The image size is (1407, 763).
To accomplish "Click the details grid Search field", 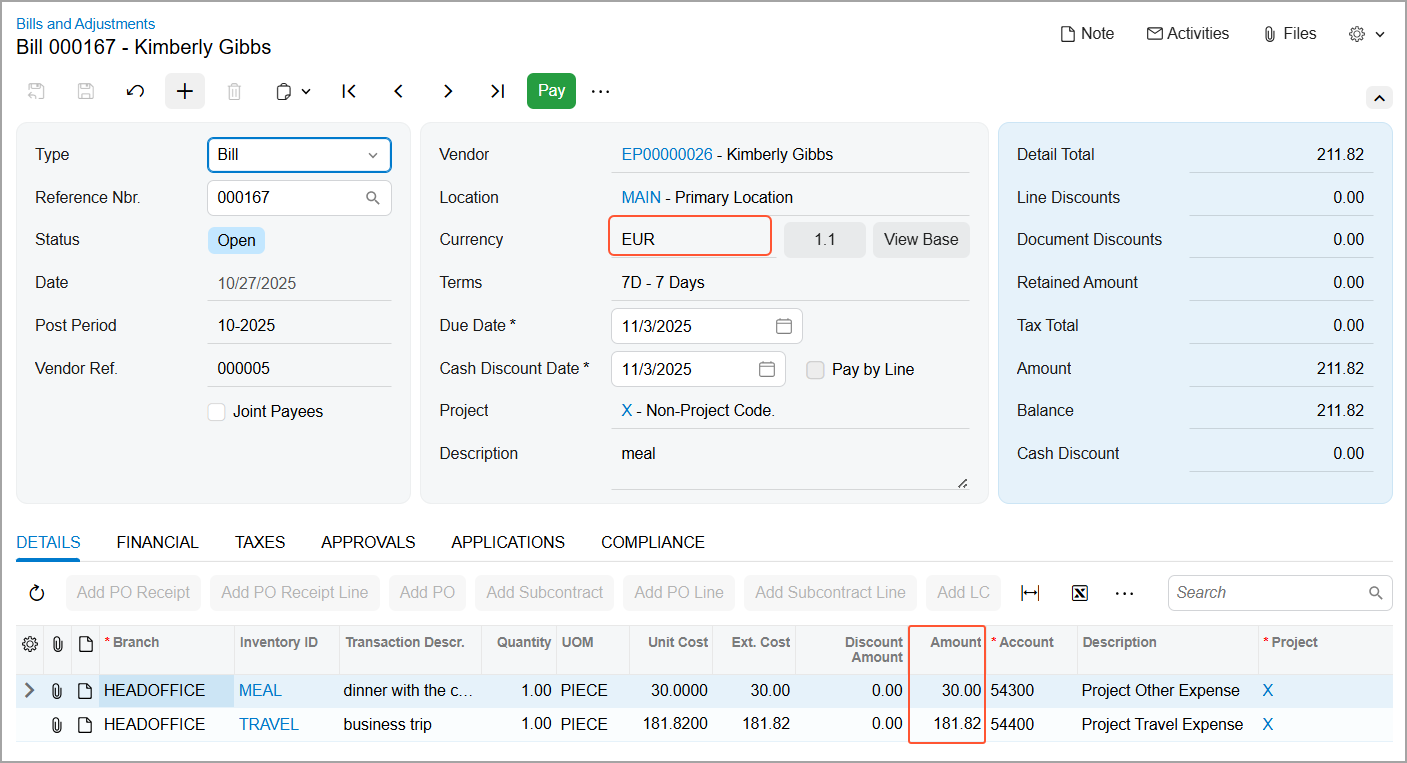I will pyautogui.click(x=1280, y=593).
